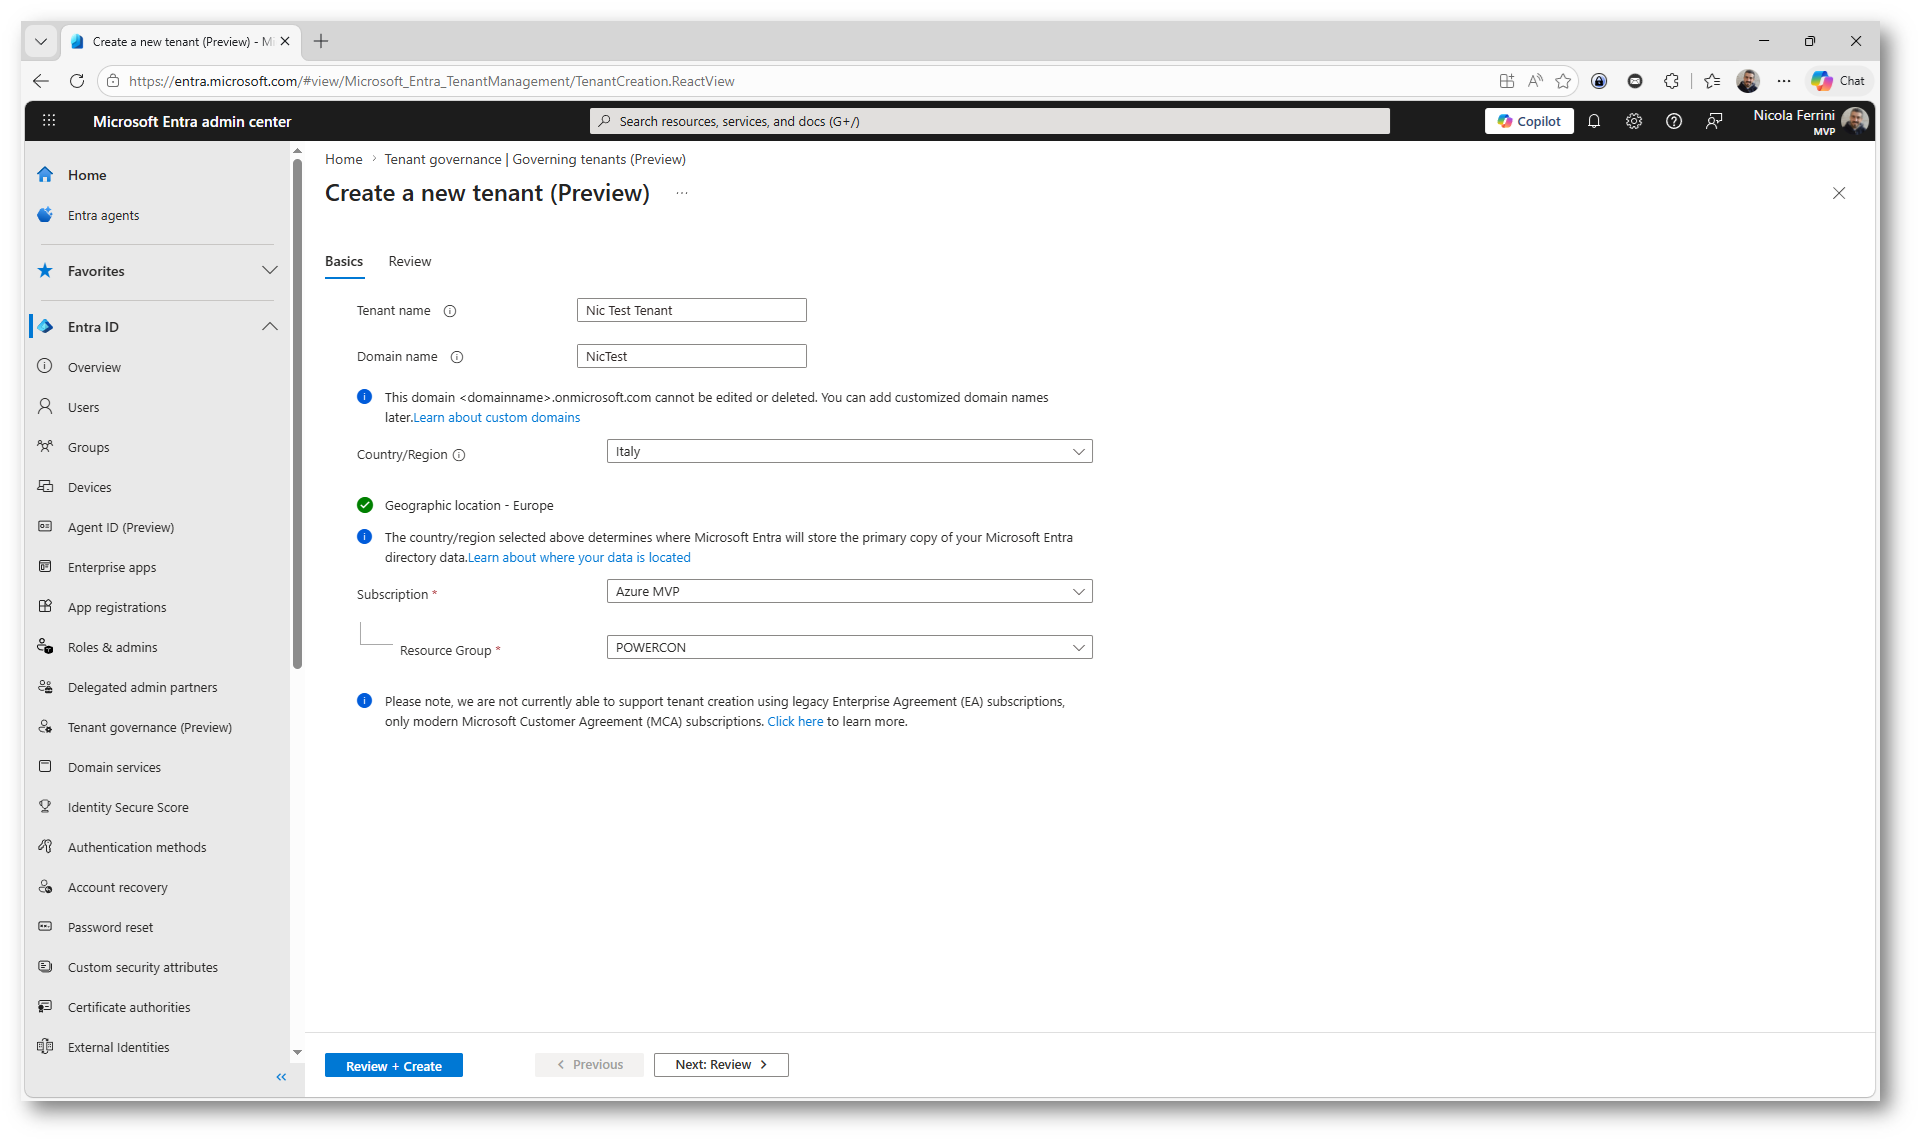Collapse the sidebar navigation pane
Screen dimensions: 1922x1143
(x=281, y=1077)
